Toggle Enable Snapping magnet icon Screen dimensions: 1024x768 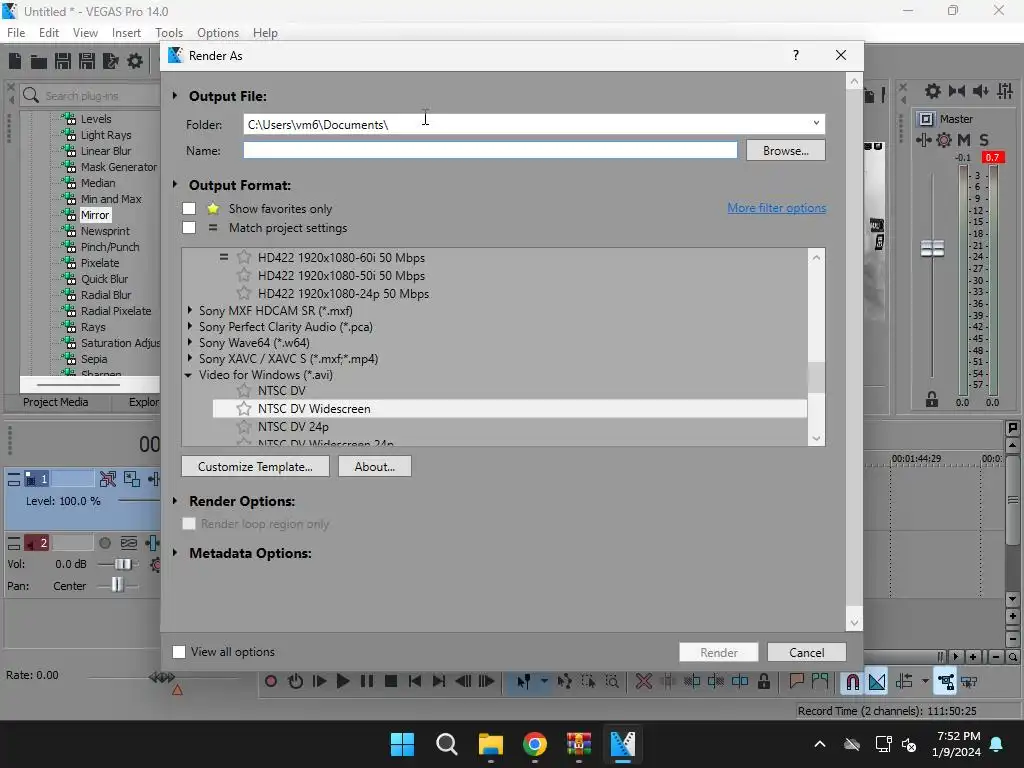(852, 682)
